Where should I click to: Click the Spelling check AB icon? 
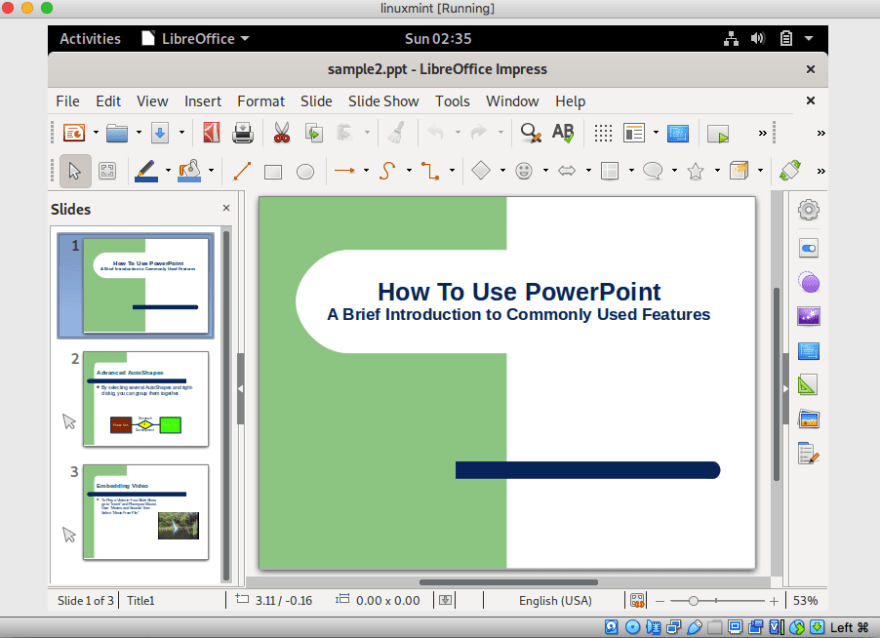tap(563, 133)
